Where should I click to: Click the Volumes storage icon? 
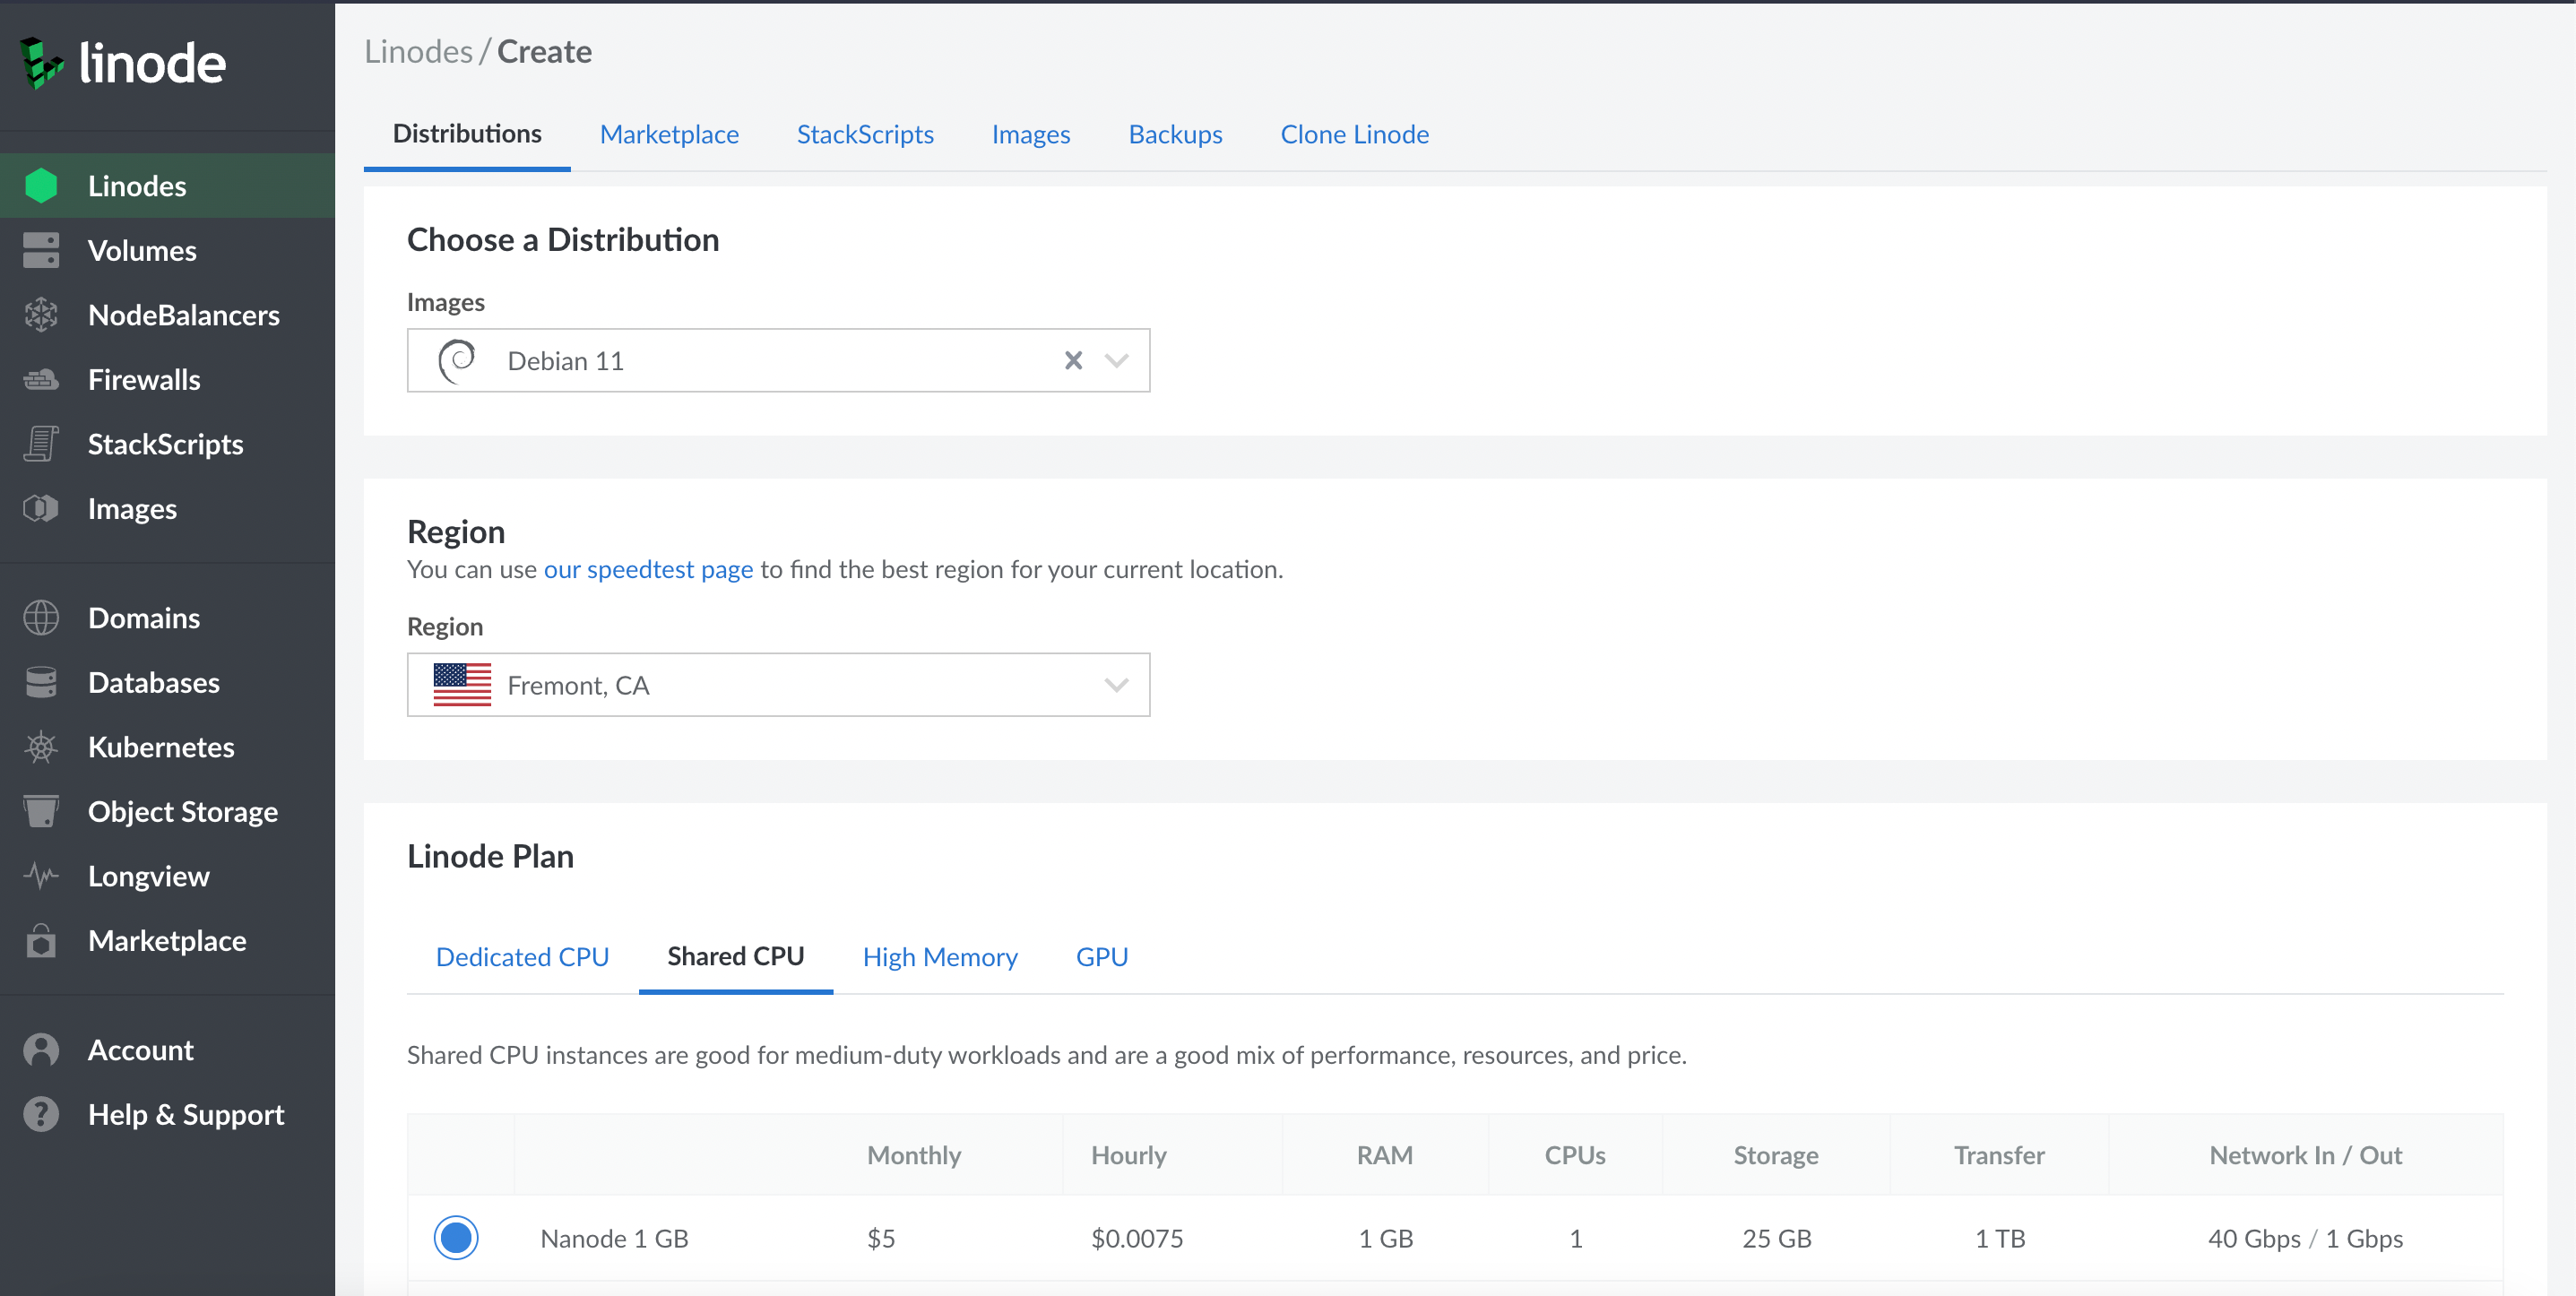point(41,250)
